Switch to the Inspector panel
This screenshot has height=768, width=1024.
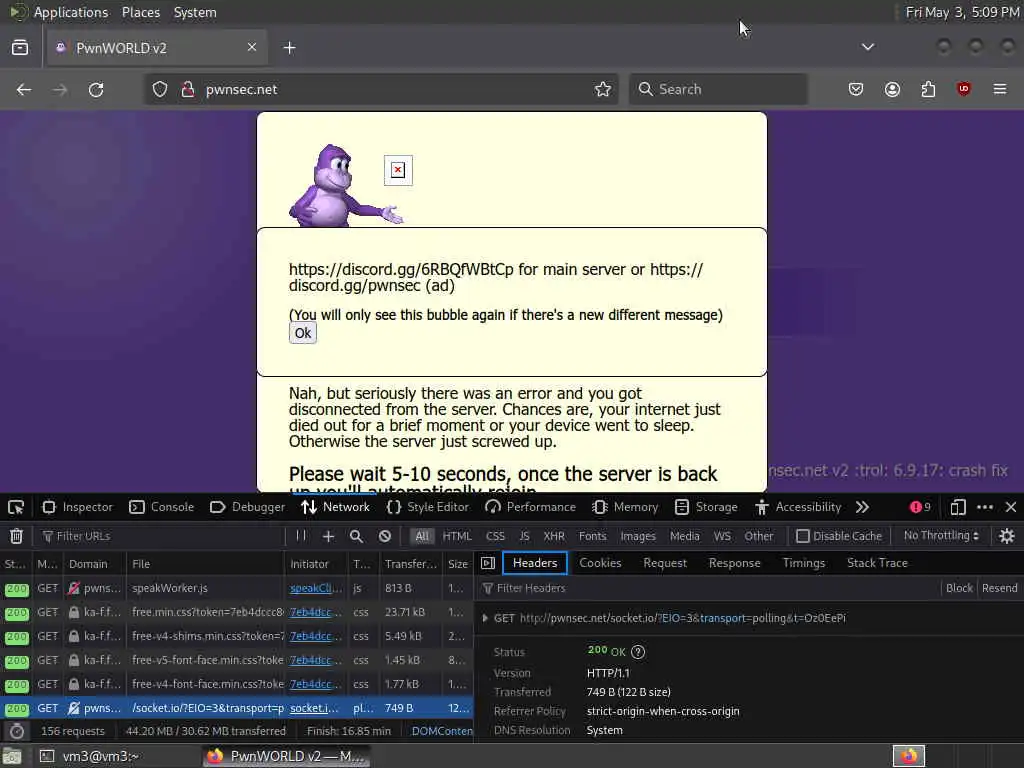click(77, 507)
